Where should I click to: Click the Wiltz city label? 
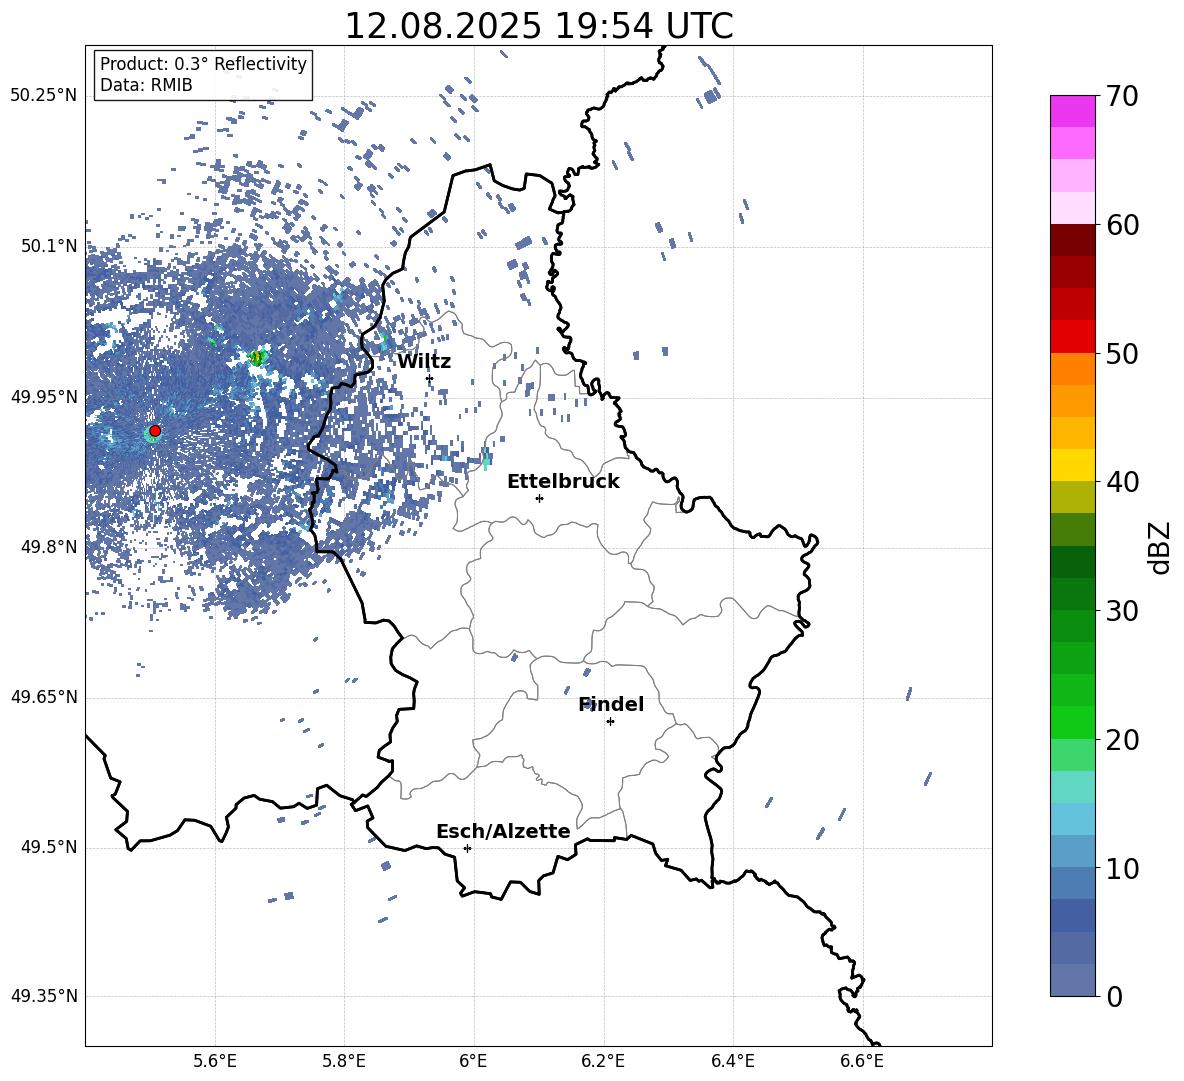click(424, 362)
